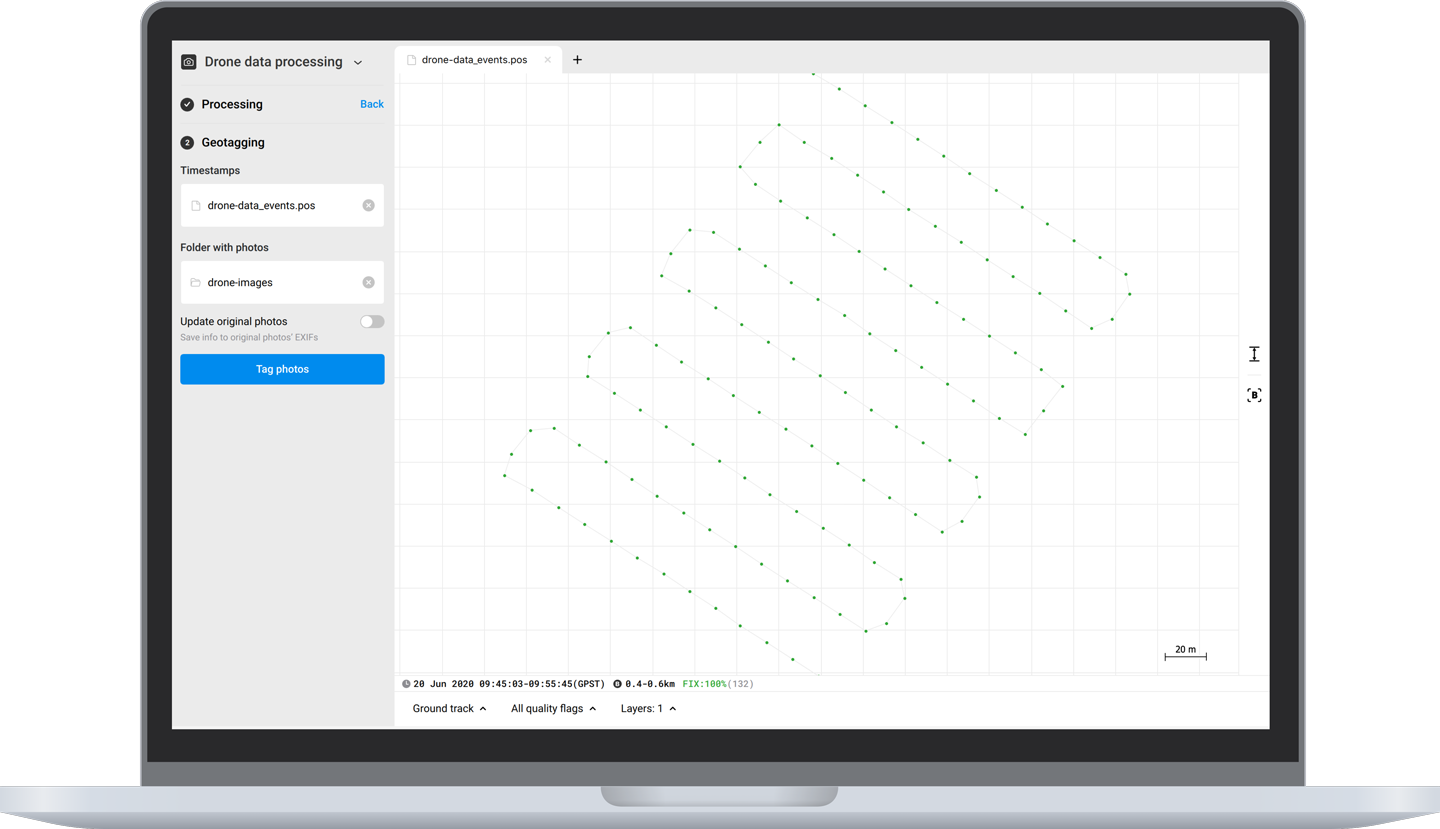The width and height of the screenshot is (1440, 829).
Task: Switch to drone-data_events.pos tab
Action: click(x=474, y=60)
